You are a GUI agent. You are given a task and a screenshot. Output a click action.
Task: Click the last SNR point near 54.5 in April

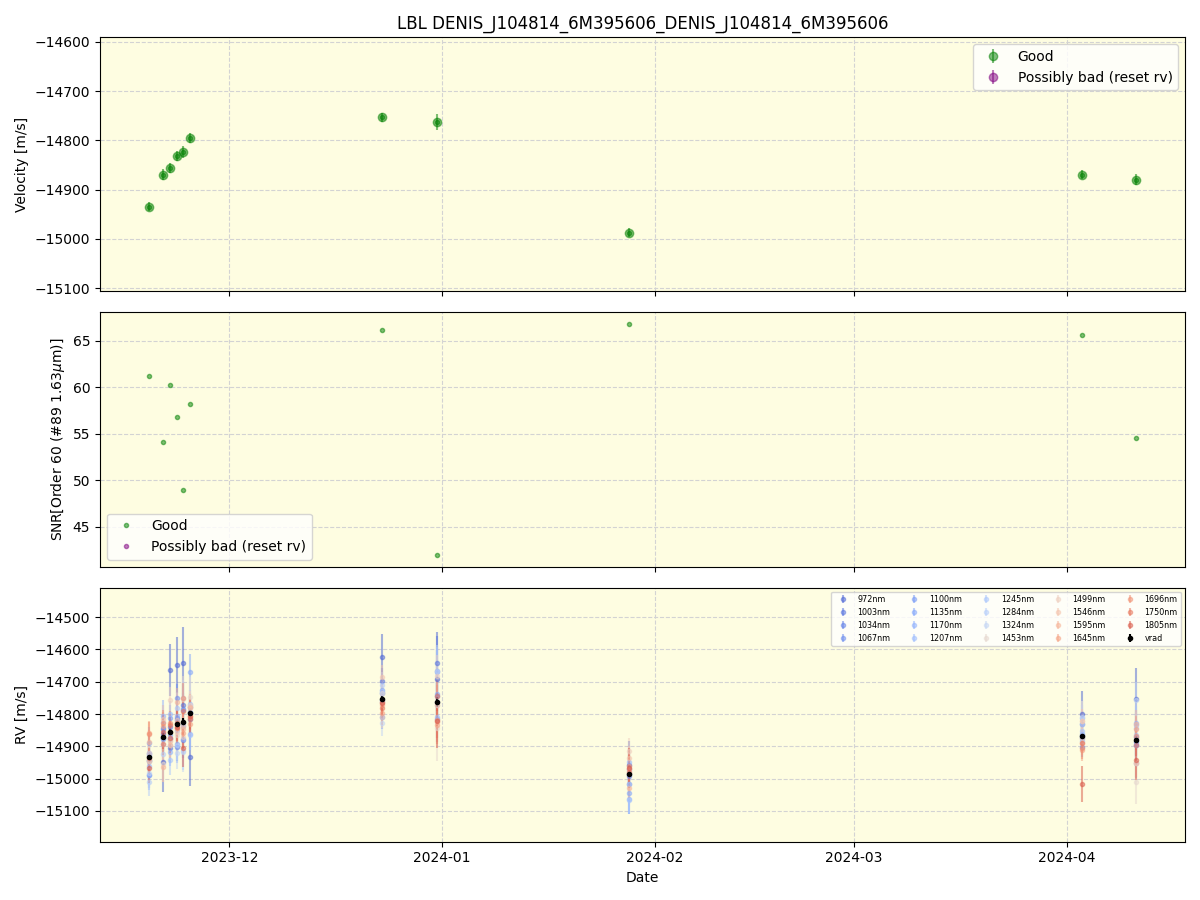coord(1136,438)
